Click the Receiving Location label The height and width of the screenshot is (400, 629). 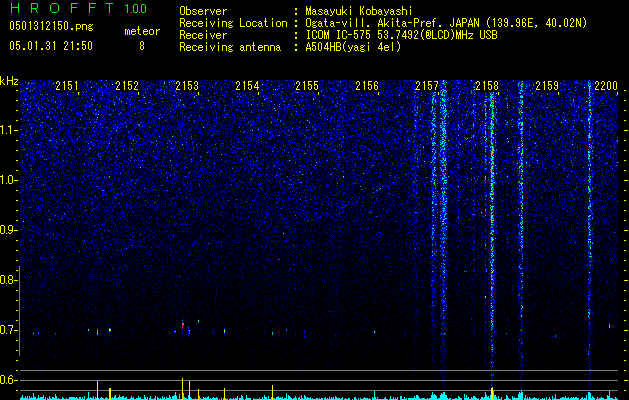tap(233, 23)
